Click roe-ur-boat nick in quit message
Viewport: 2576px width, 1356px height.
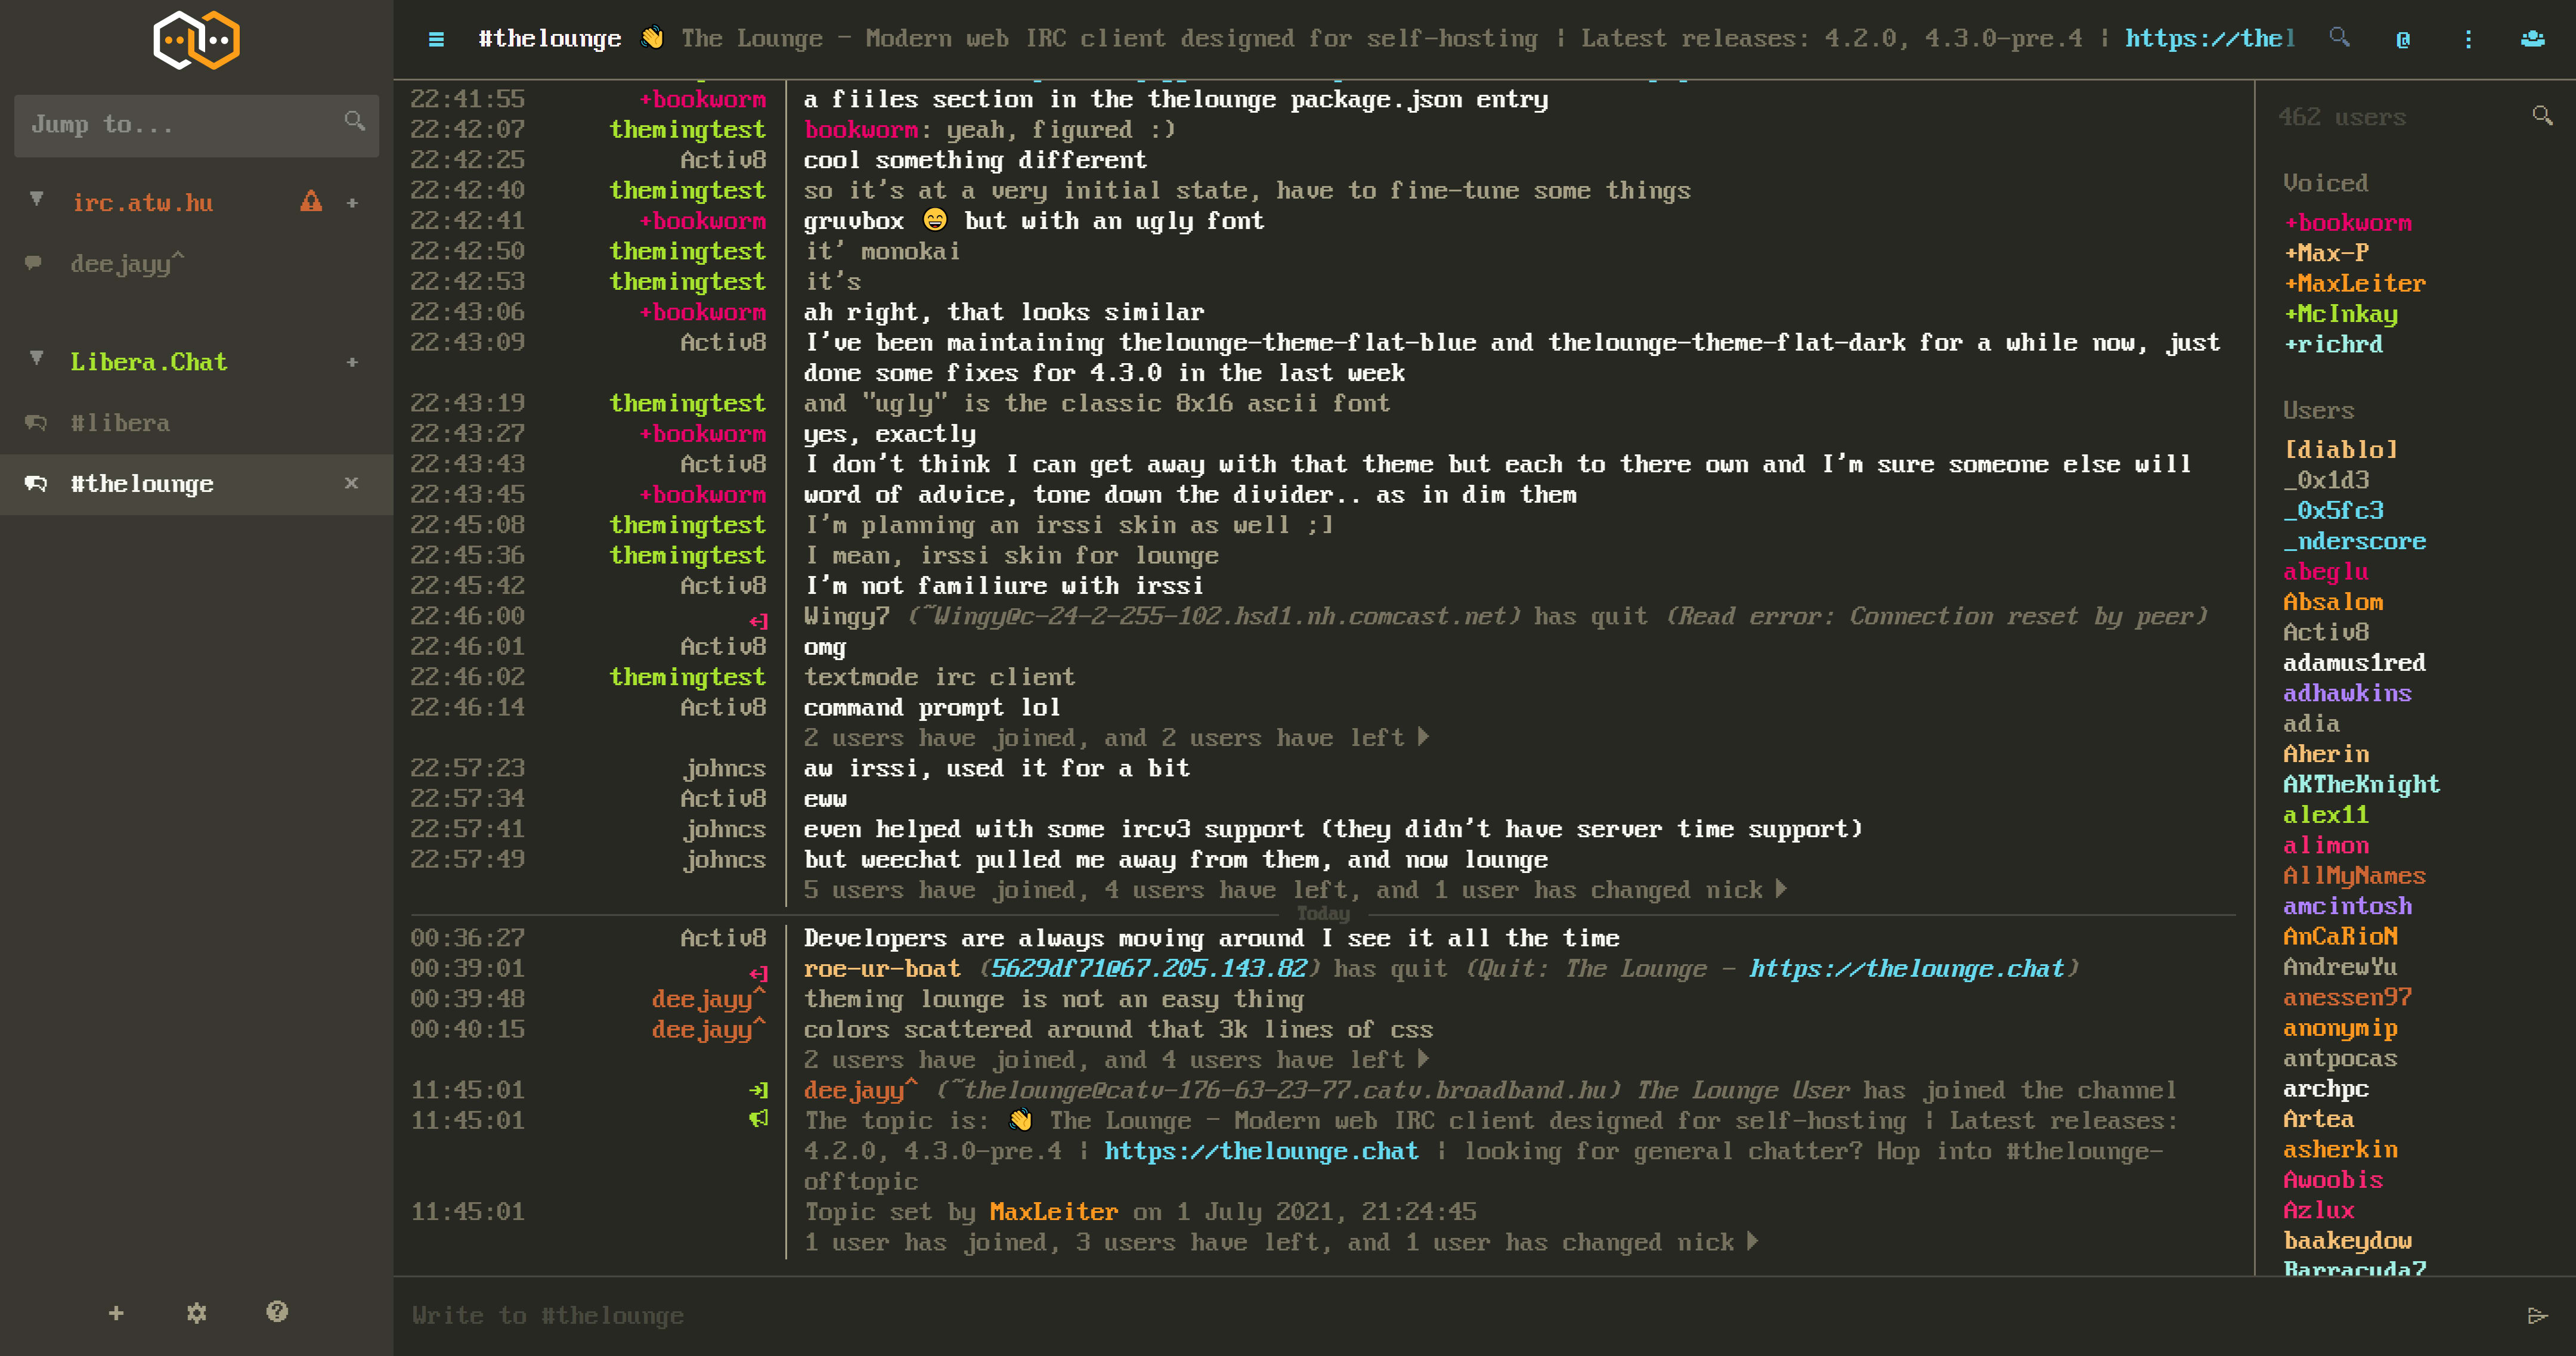[x=881, y=969]
